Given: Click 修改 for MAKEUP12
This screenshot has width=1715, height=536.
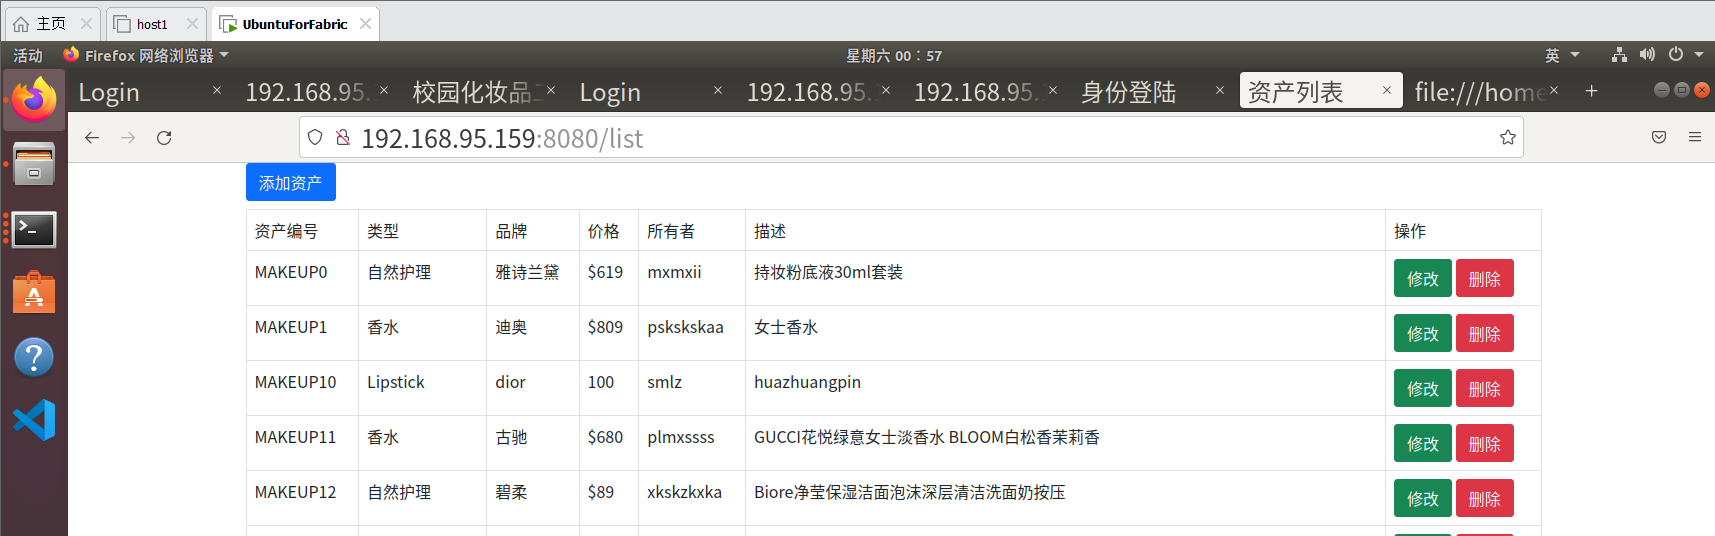Looking at the screenshot, I should [x=1423, y=498].
